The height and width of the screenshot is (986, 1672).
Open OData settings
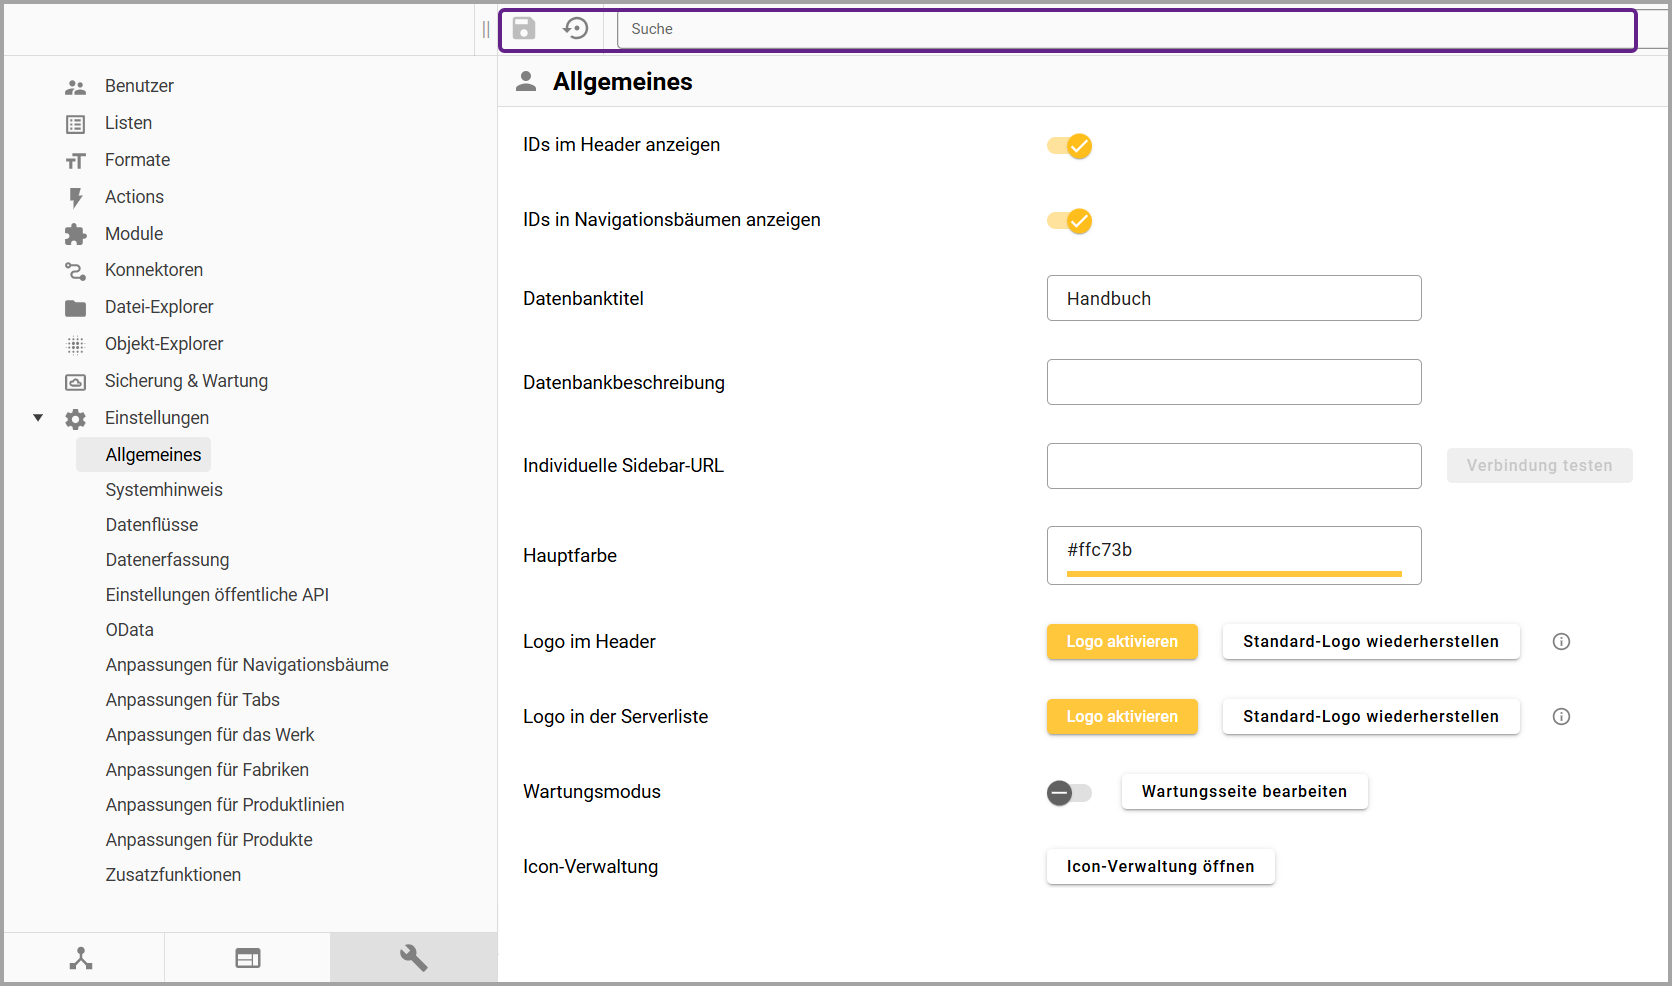(x=130, y=629)
